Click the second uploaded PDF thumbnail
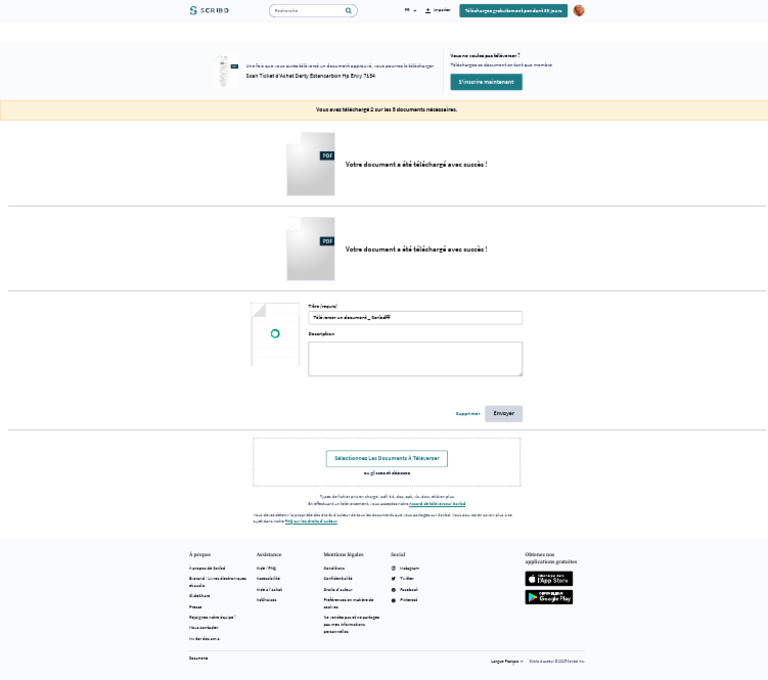 (x=311, y=249)
